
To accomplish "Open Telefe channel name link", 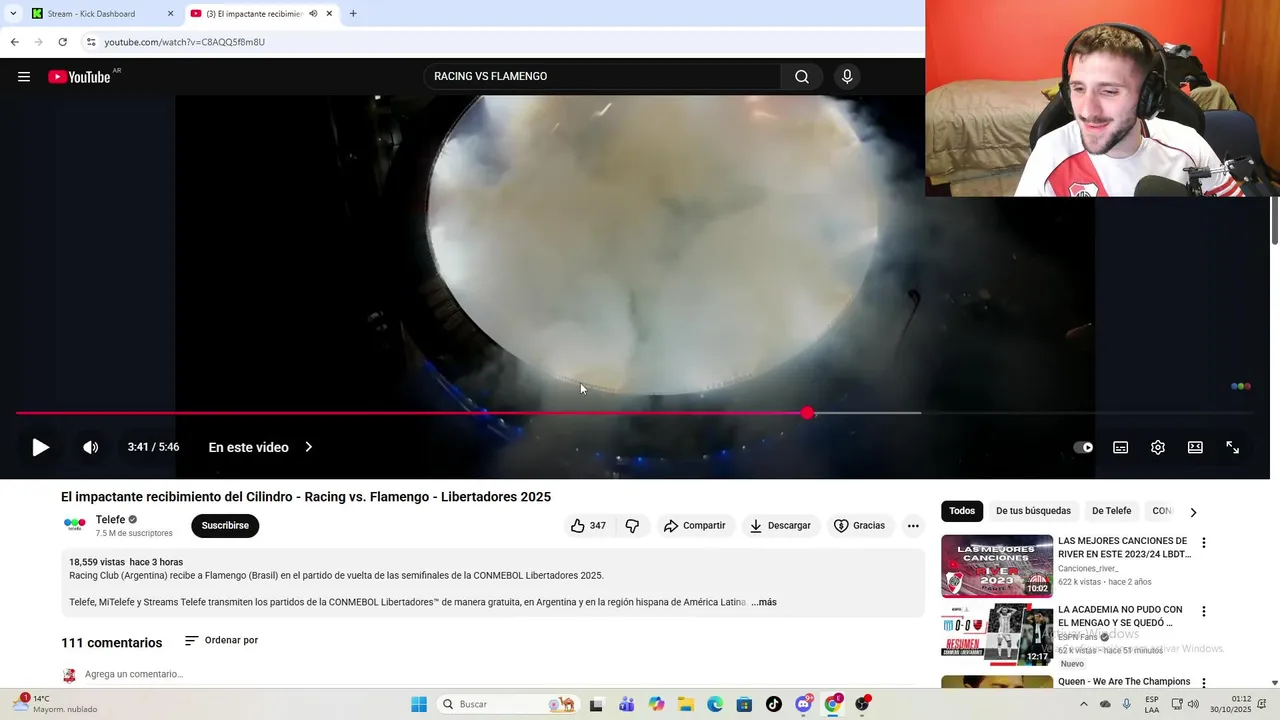I will tap(110, 520).
